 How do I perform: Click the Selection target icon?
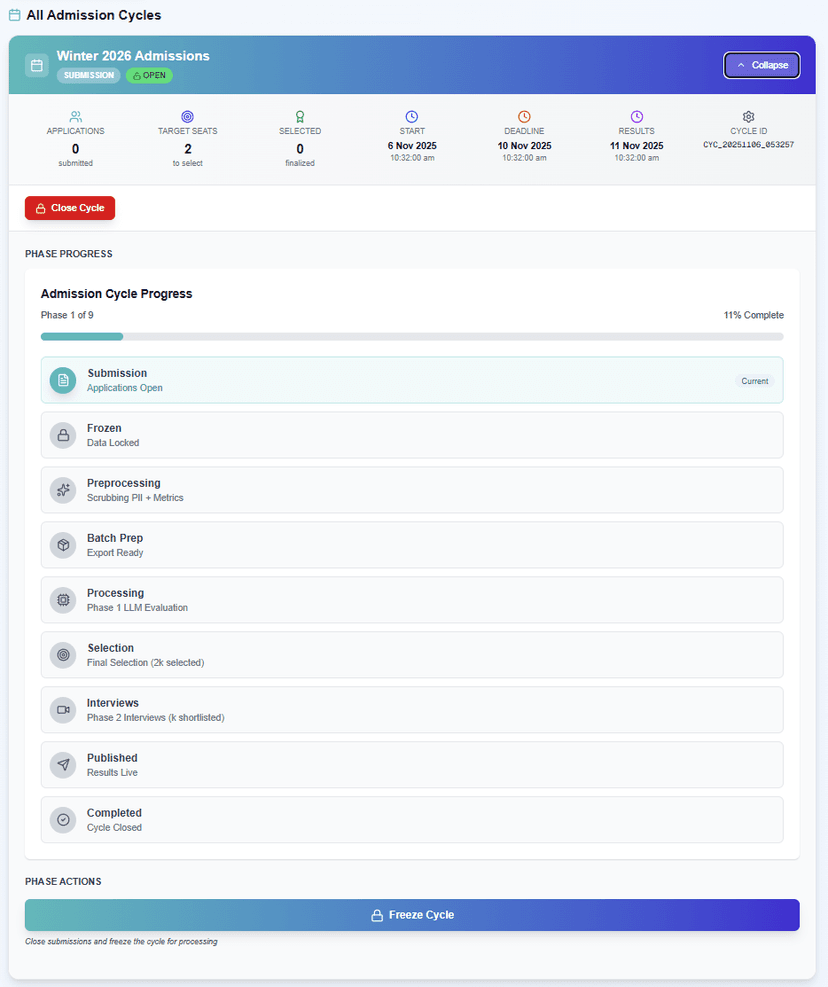(63, 655)
